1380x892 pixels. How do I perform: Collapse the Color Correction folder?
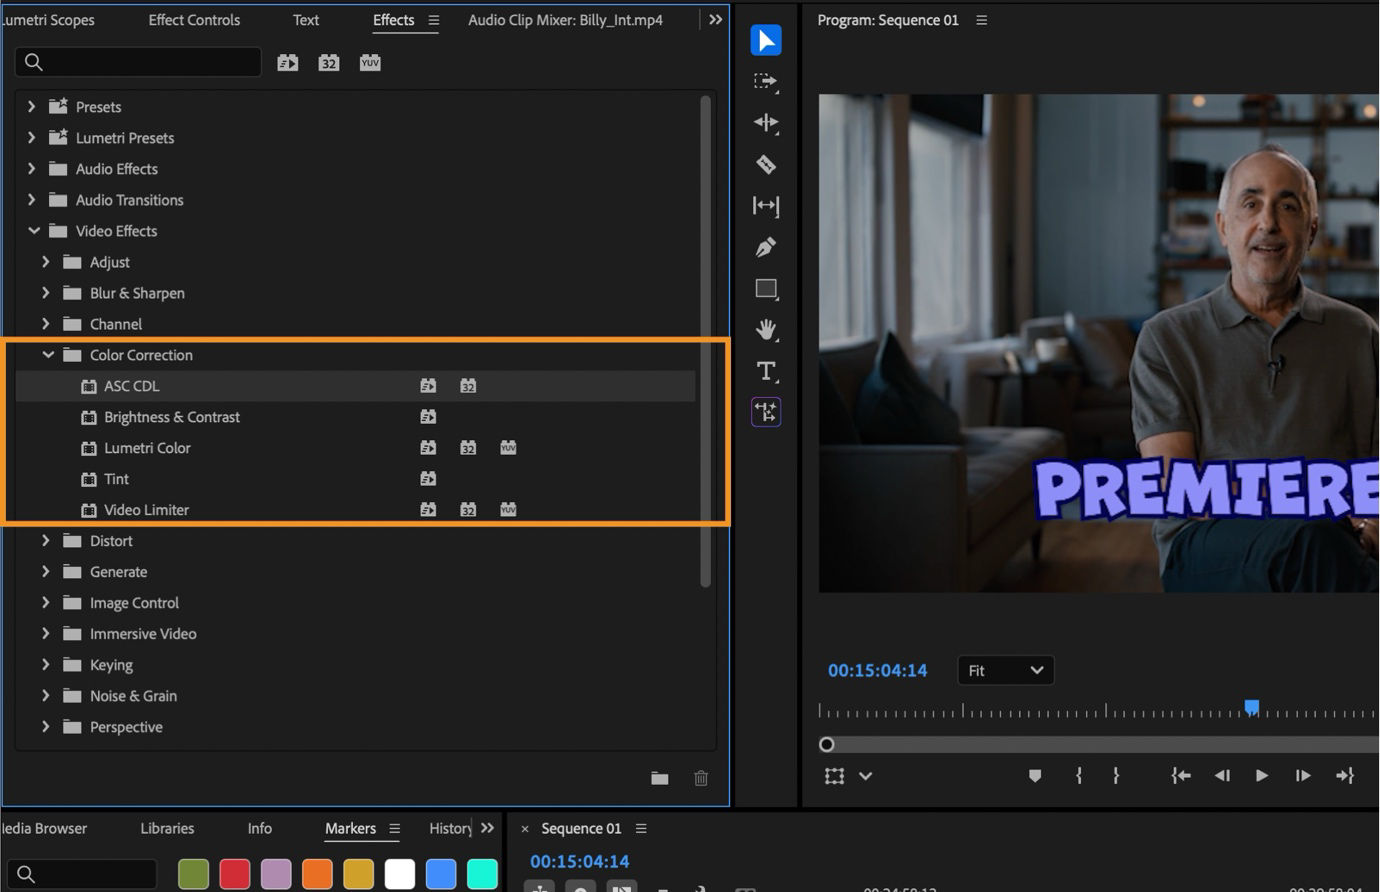pyautogui.click(x=48, y=355)
